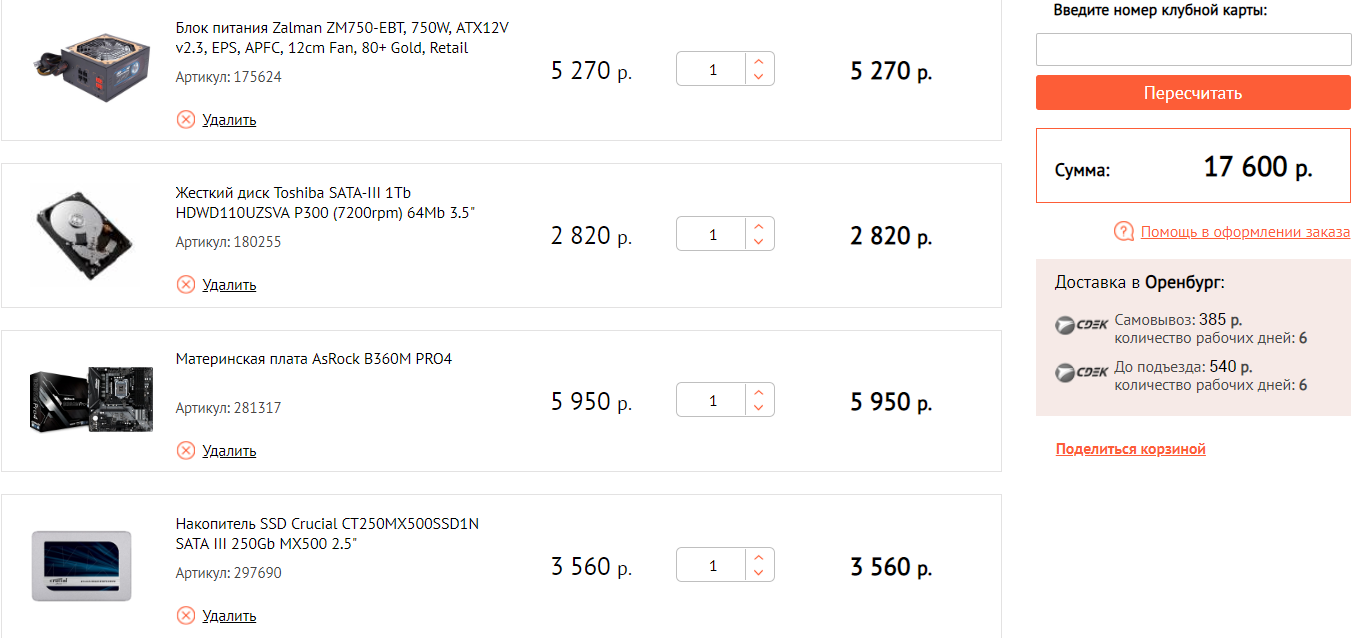This screenshot has height=638, width=1352.
Task: Click the delete icon for AsRock motherboard
Action: (186, 451)
